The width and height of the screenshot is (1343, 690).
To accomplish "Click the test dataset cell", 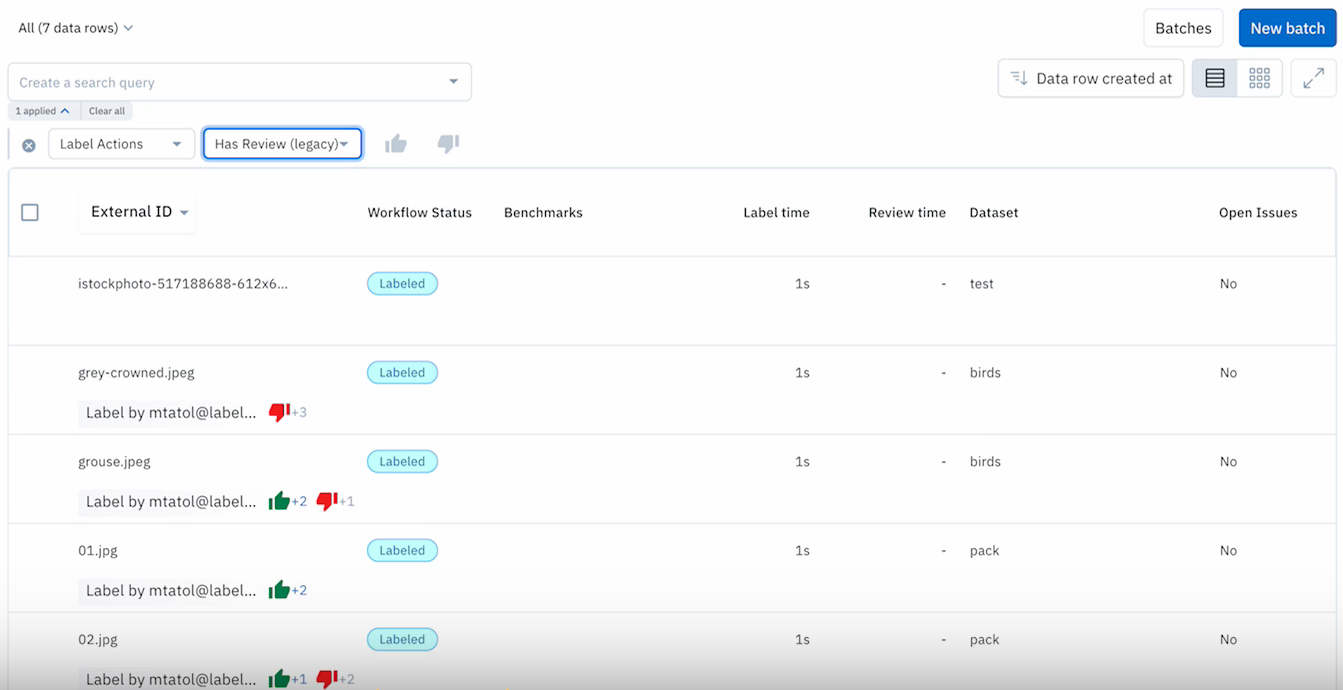I will click(x=982, y=283).
